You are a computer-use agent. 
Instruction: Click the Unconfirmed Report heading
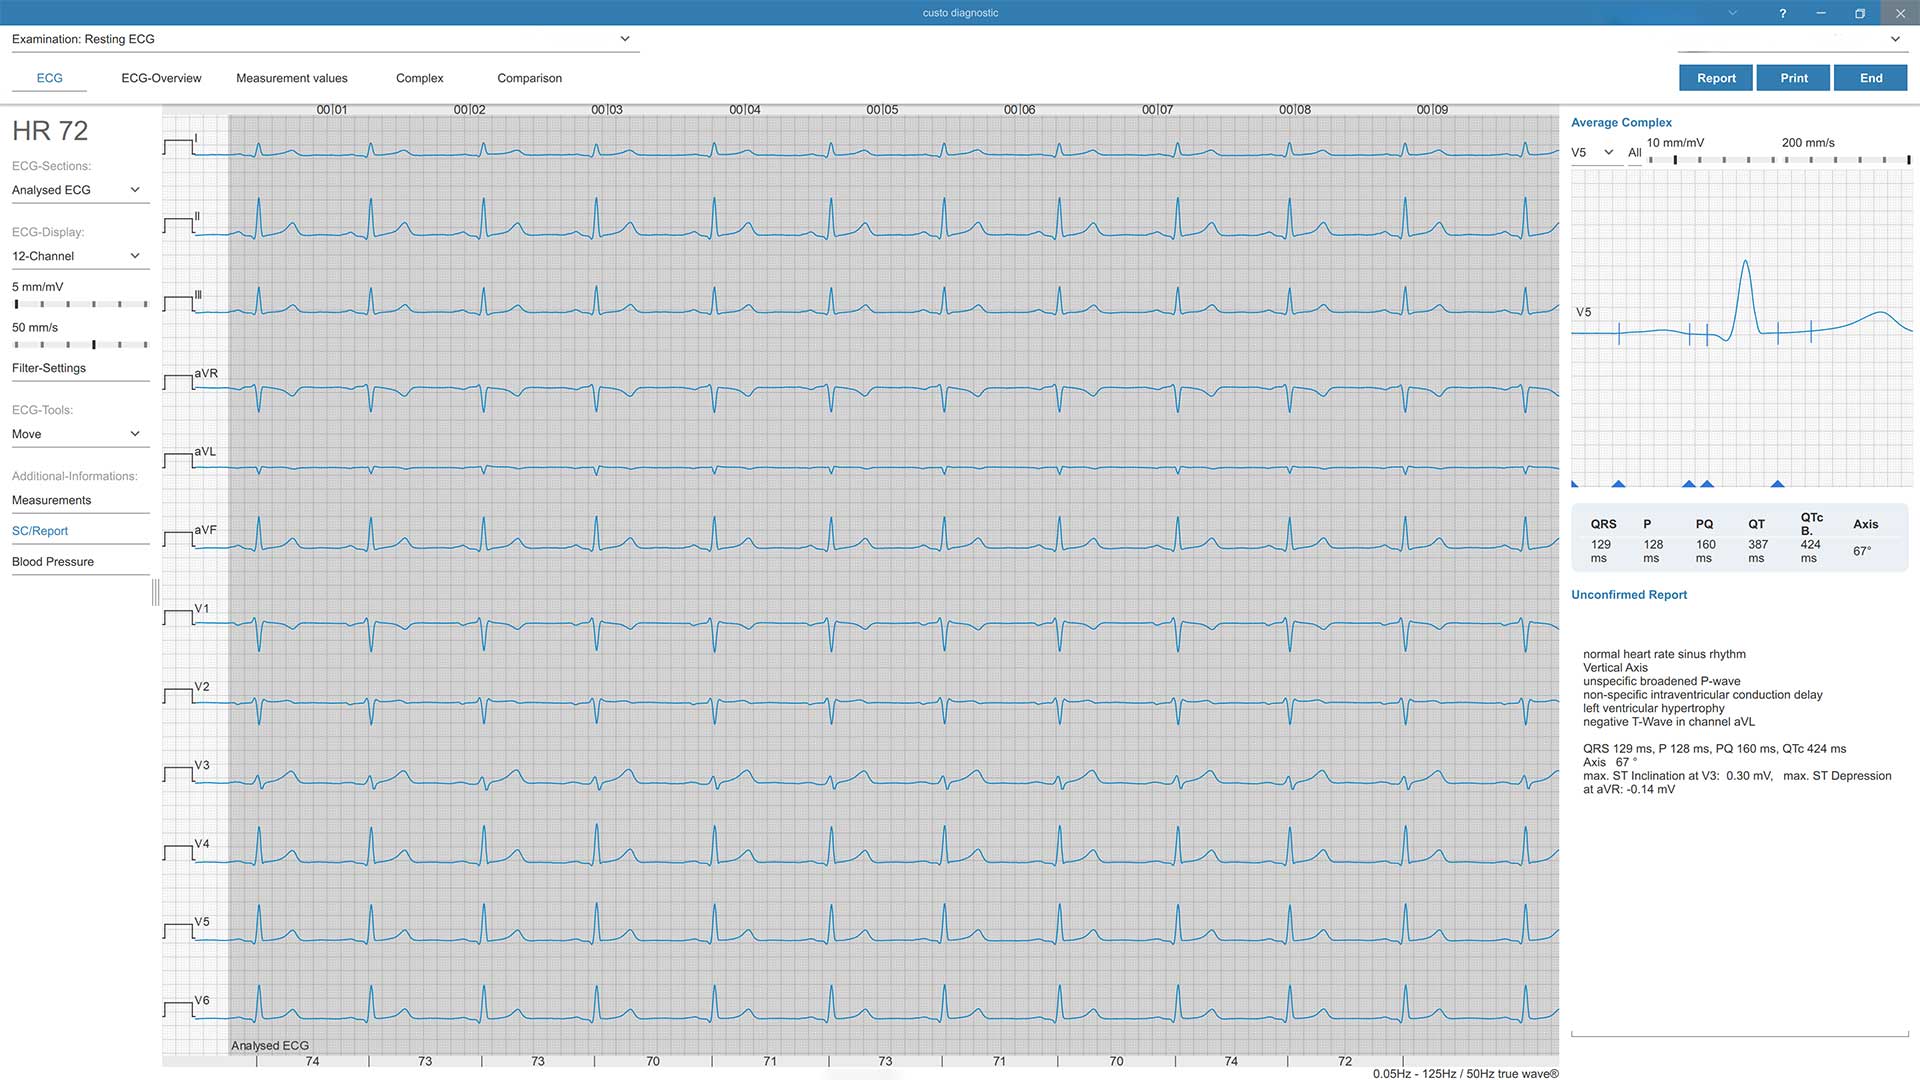click(x=1629, y=595)
